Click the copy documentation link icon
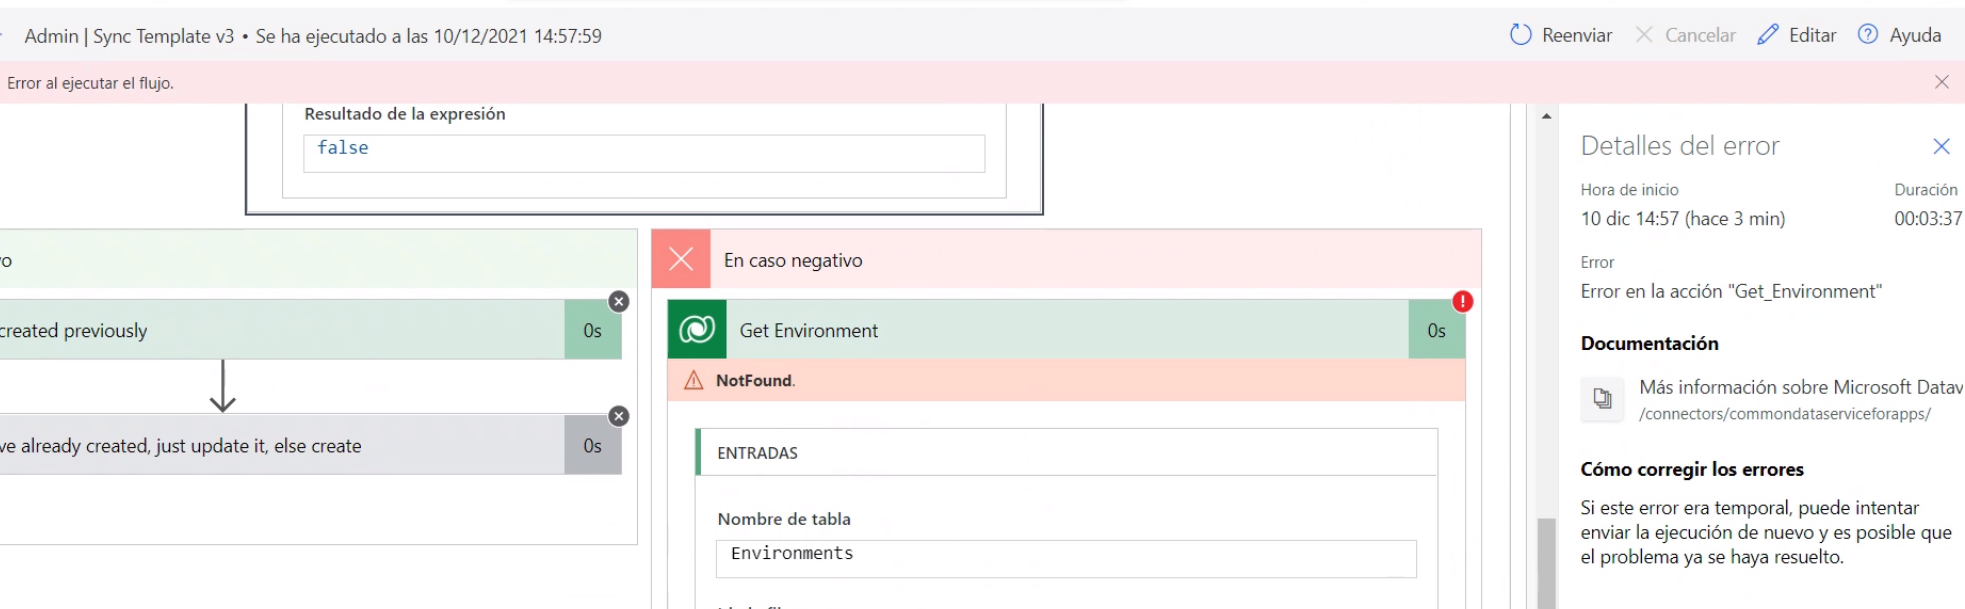Viewport: 1965px width, 609px height. click(x=1602, y=399)
